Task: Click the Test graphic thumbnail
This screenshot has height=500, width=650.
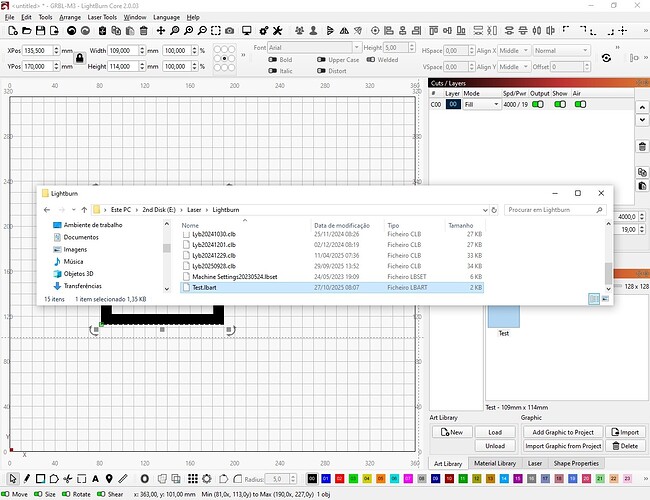Action: point(504,317)
